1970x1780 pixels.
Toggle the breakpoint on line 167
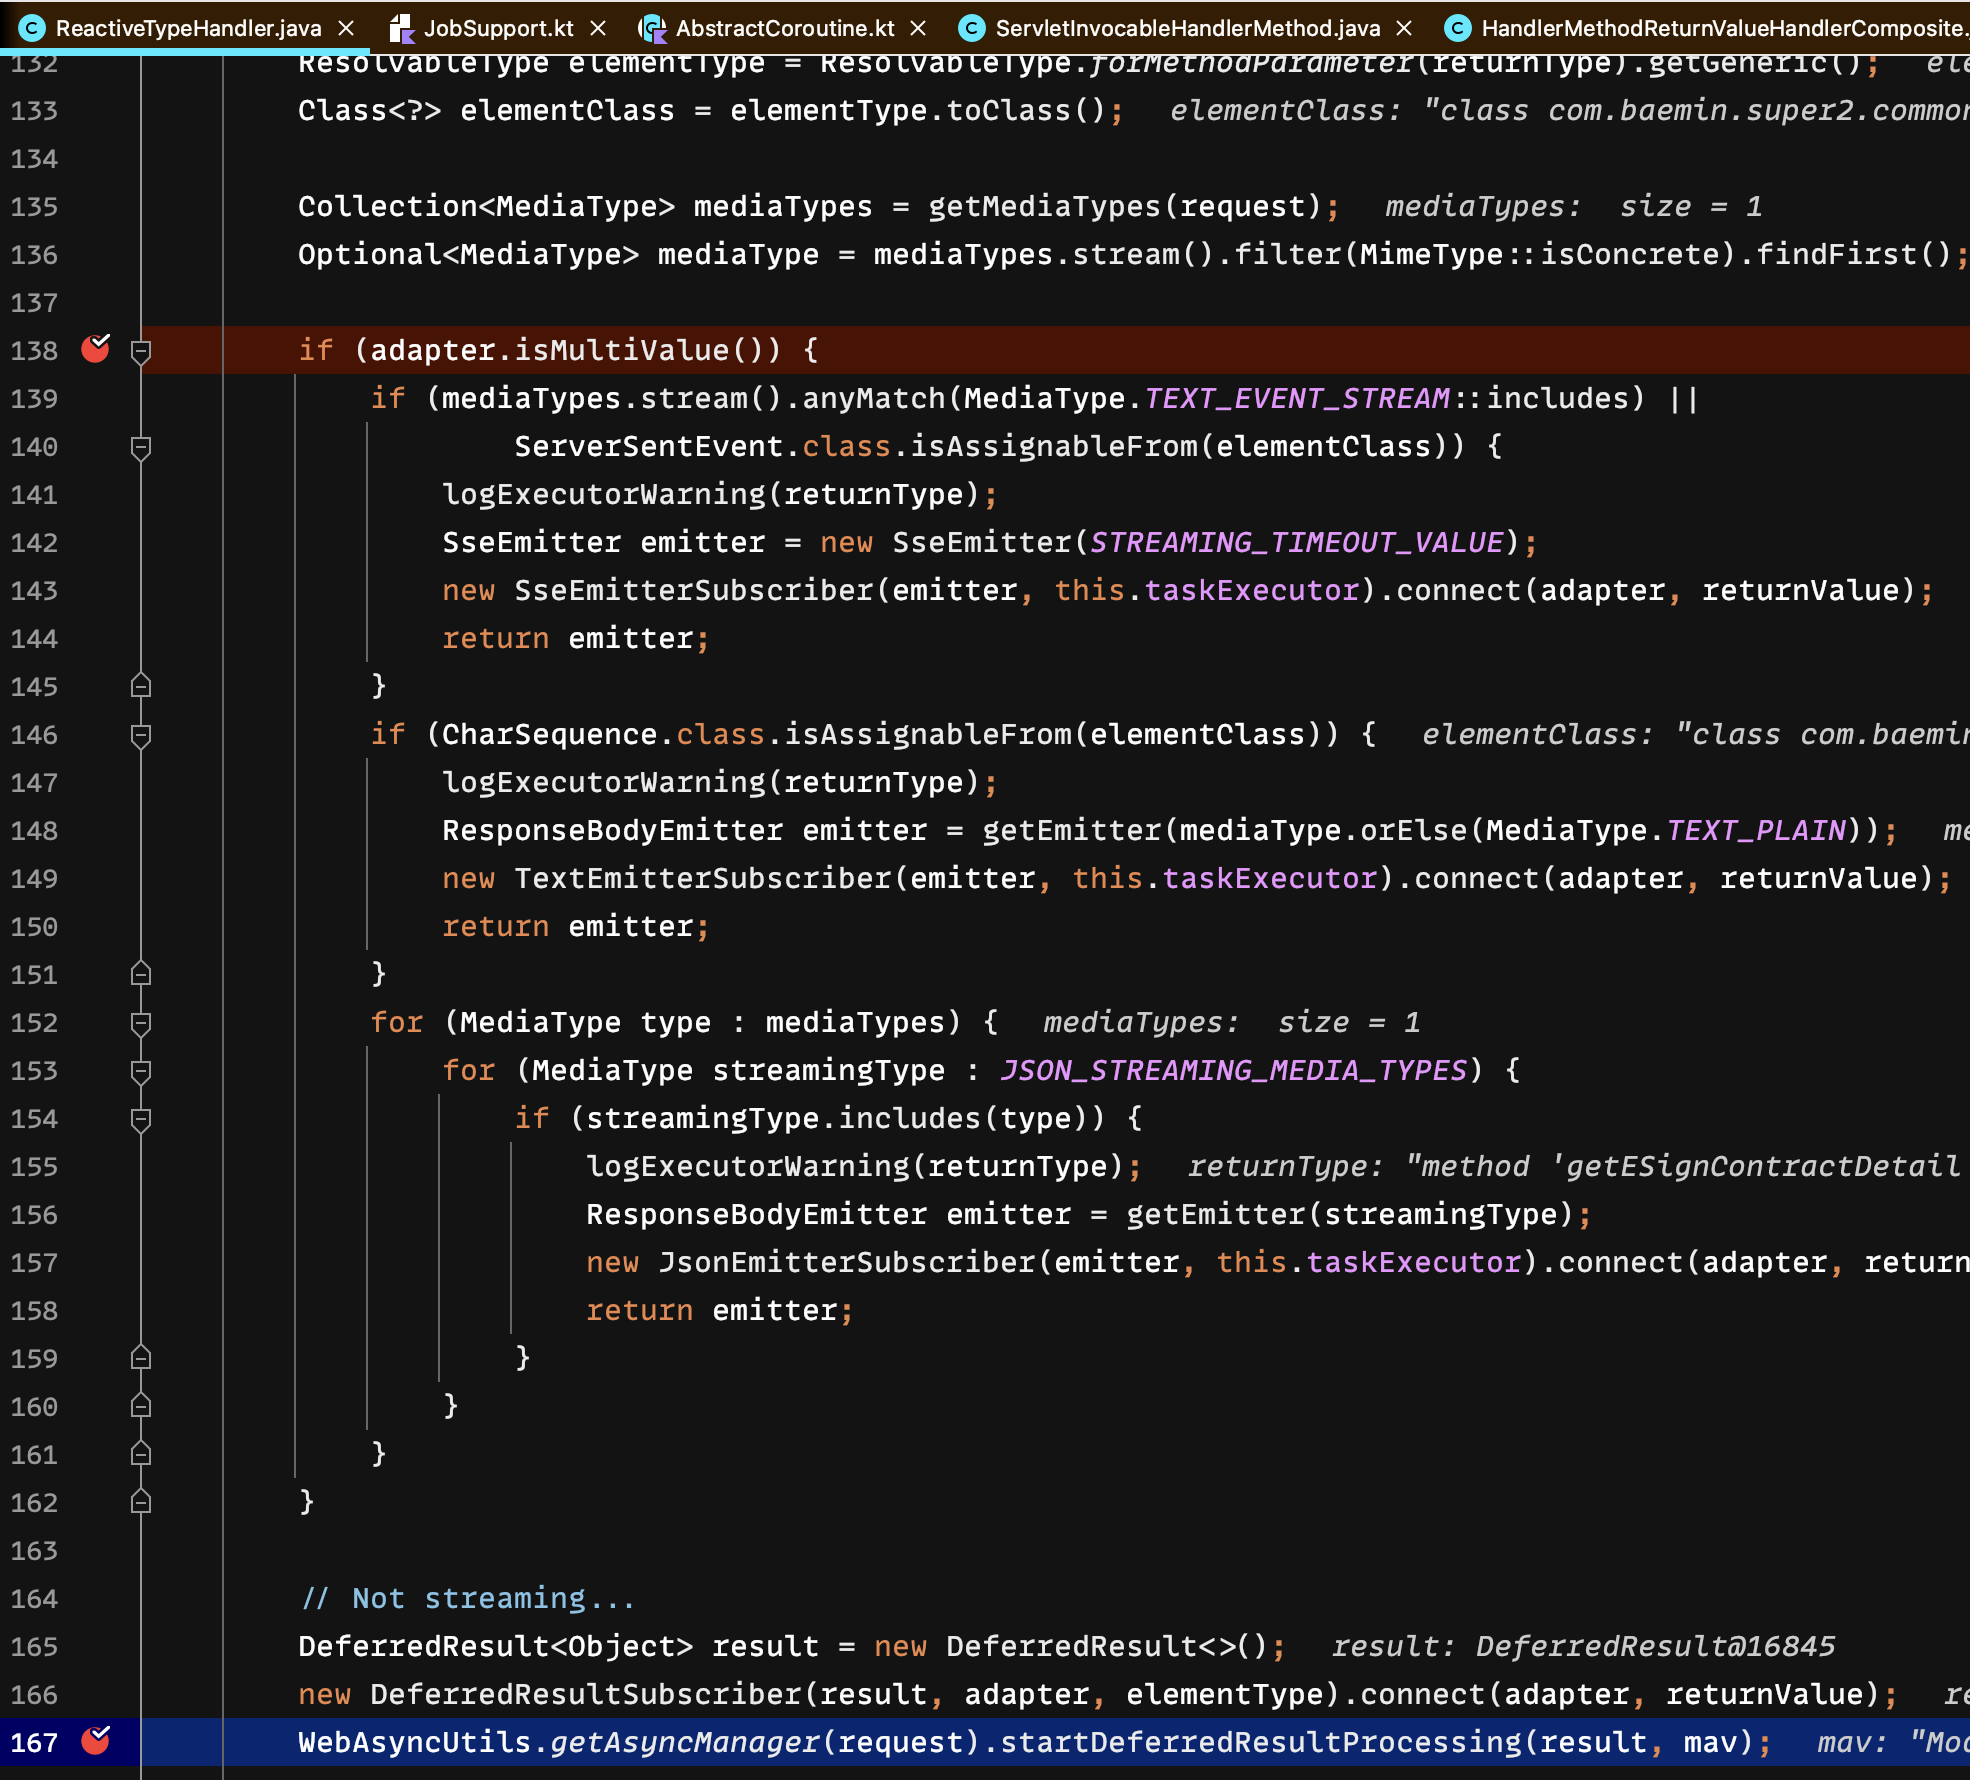pos(96,1741)
